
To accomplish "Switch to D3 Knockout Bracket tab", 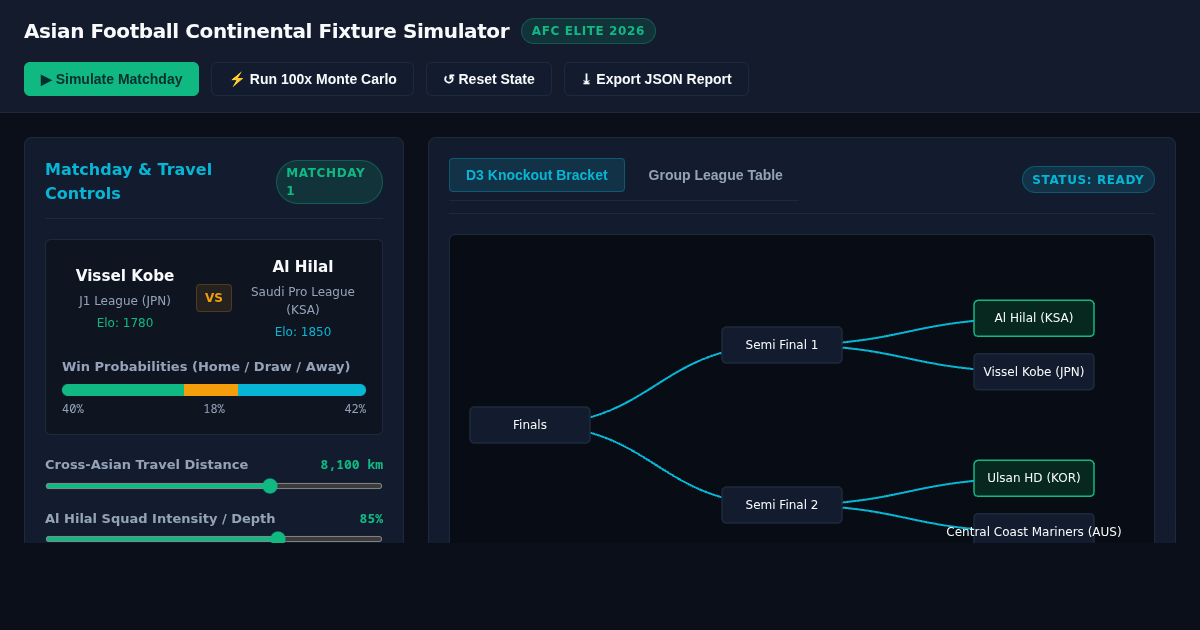I will 537,175.
